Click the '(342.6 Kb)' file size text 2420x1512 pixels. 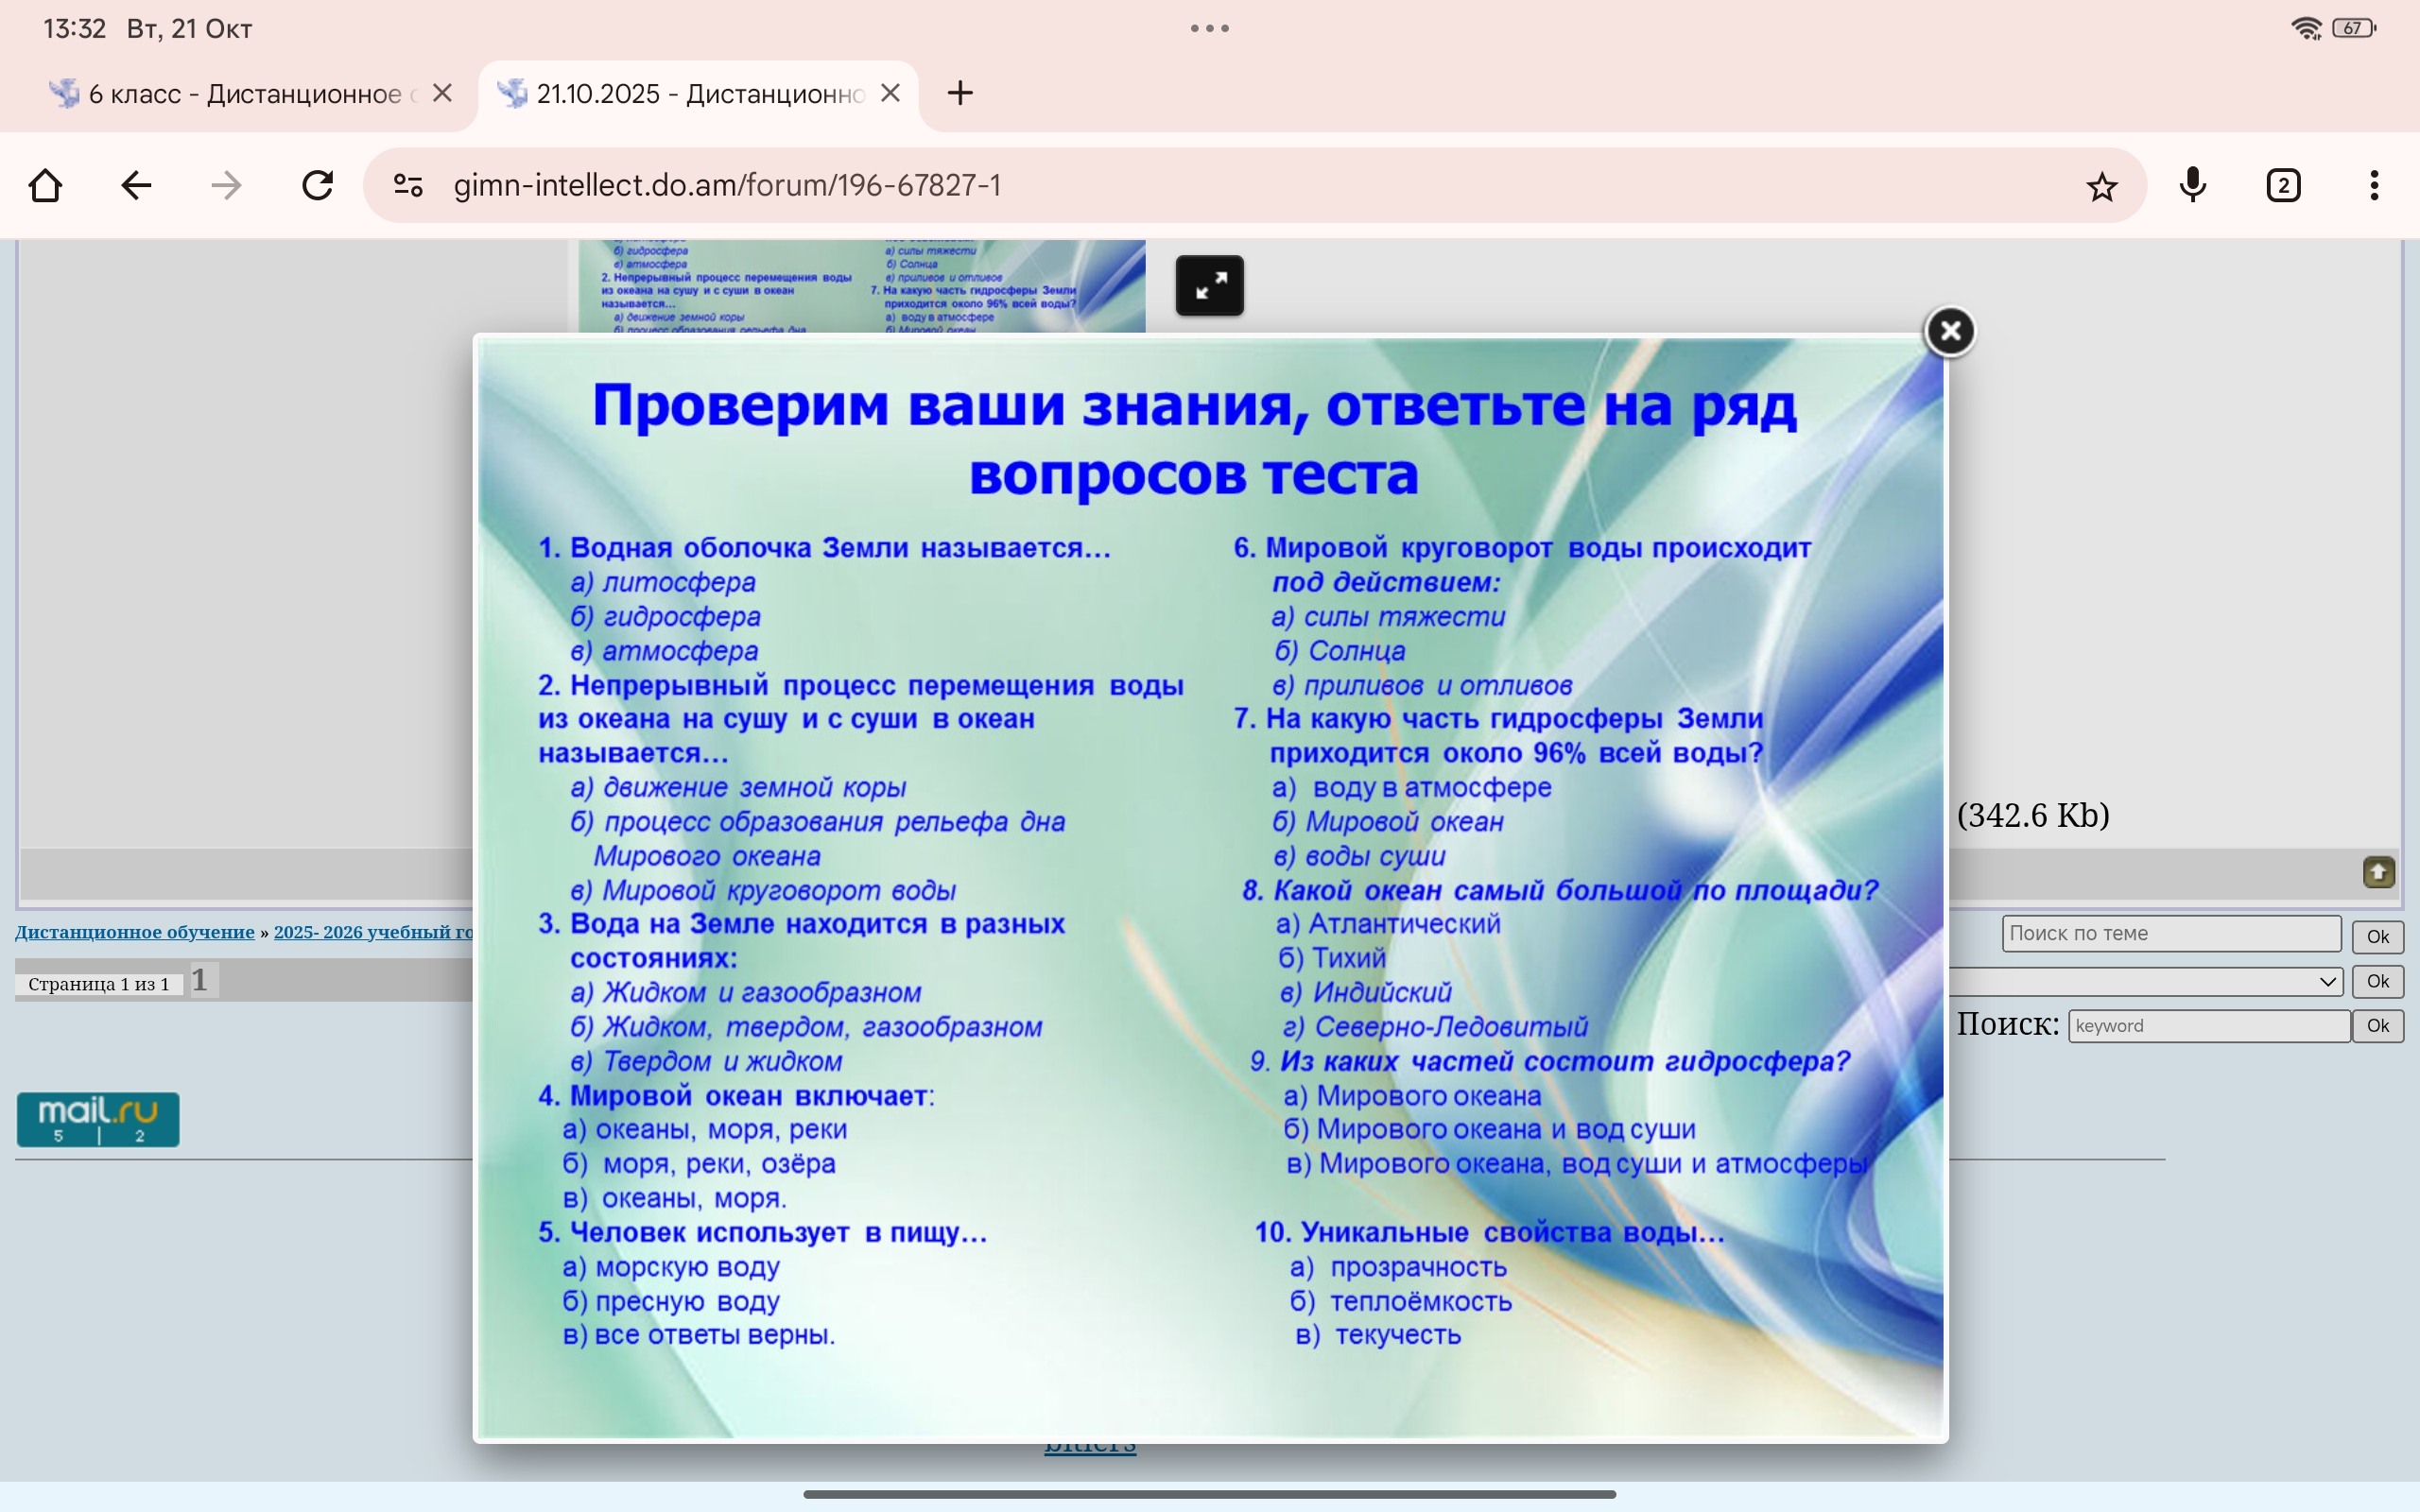coord(2033,815)
